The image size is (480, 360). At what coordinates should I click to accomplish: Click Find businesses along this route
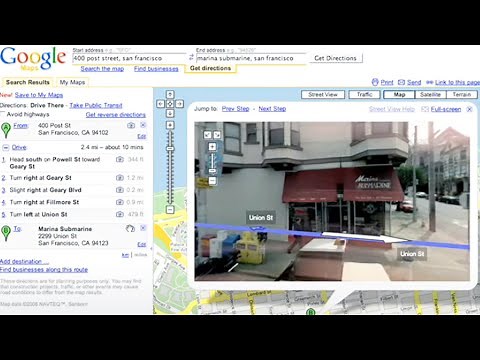pos(44,270)
